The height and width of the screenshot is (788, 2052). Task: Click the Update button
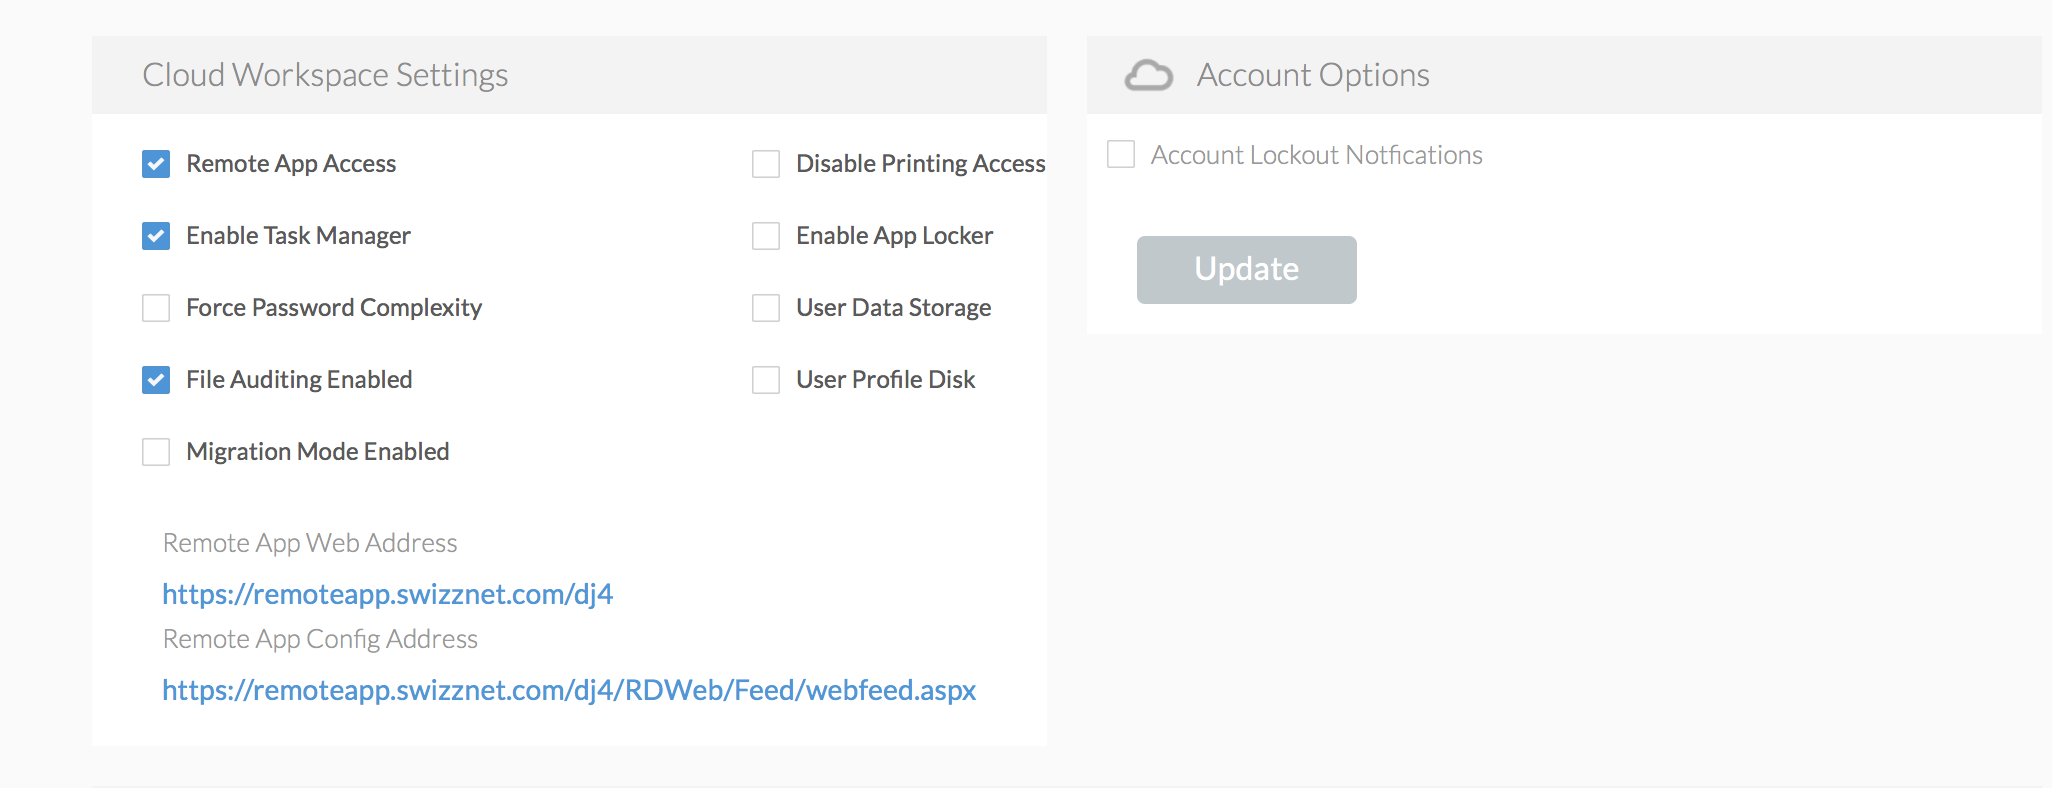click(x=1246, y=269)
